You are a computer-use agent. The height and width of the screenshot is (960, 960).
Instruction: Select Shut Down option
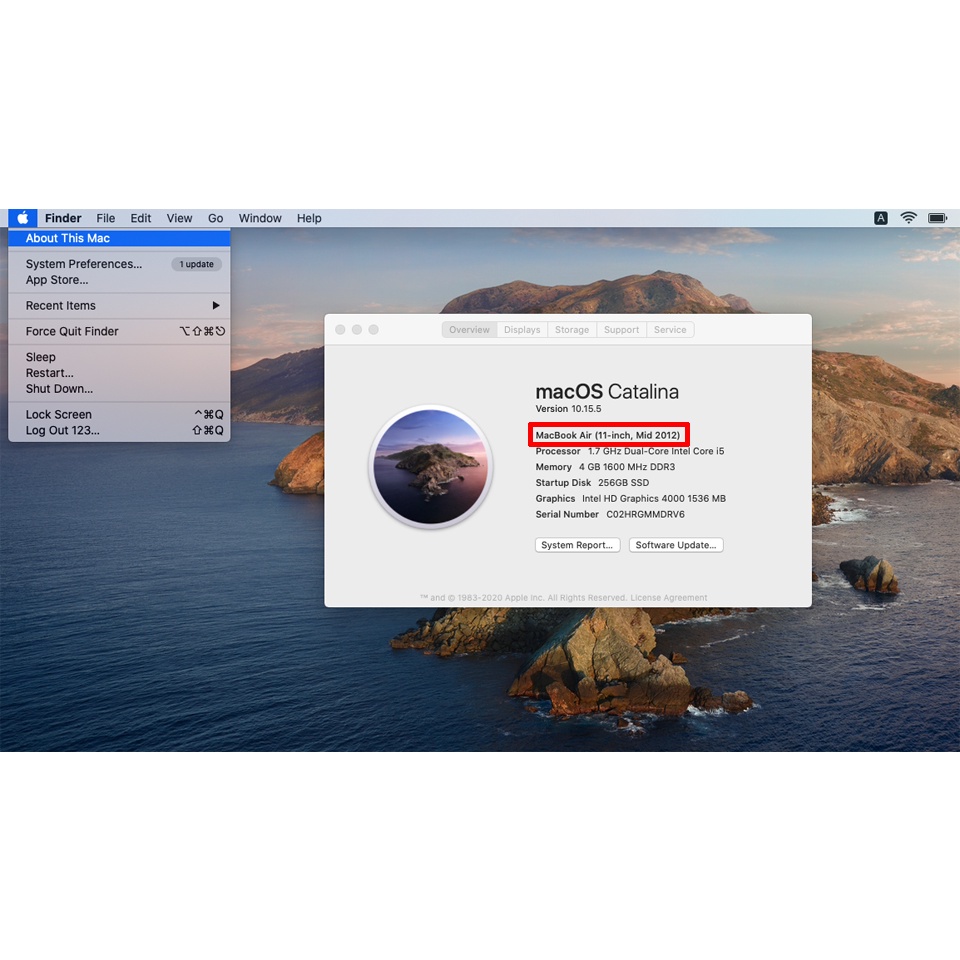coord(59,389)
